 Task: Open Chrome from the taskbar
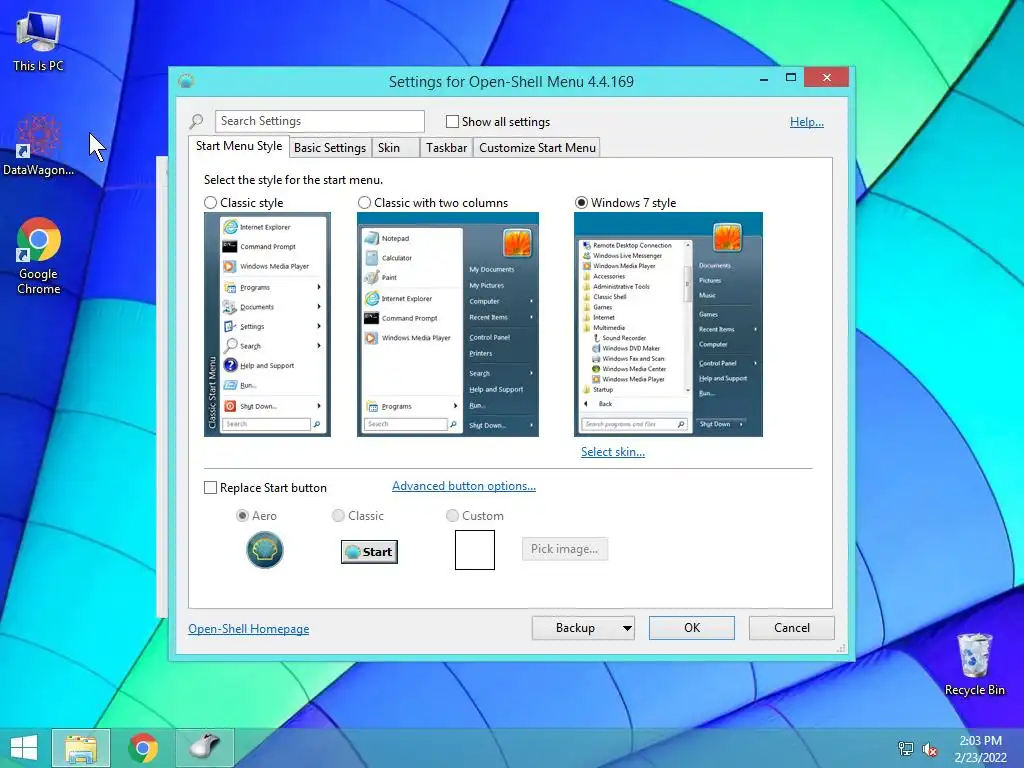coord(143,748)
